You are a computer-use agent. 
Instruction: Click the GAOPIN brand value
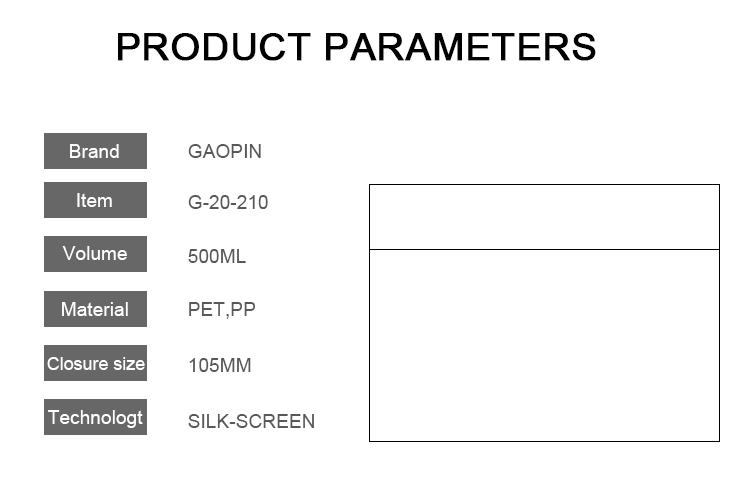tap(225, 152)
